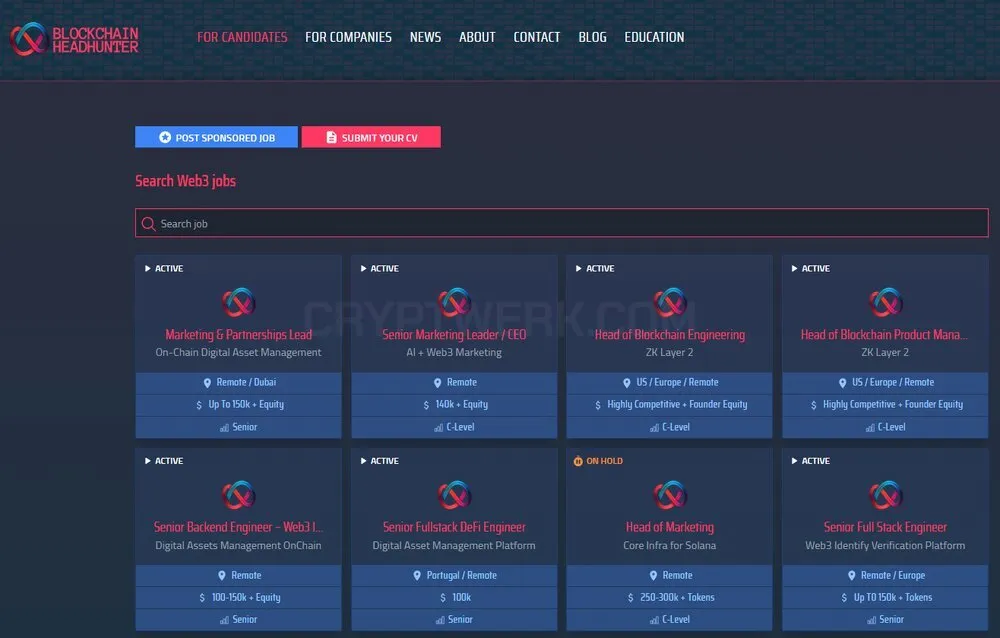Viewport: 1000px width, 638px height.
Task: Open the Education page
Action: point(654,38)
